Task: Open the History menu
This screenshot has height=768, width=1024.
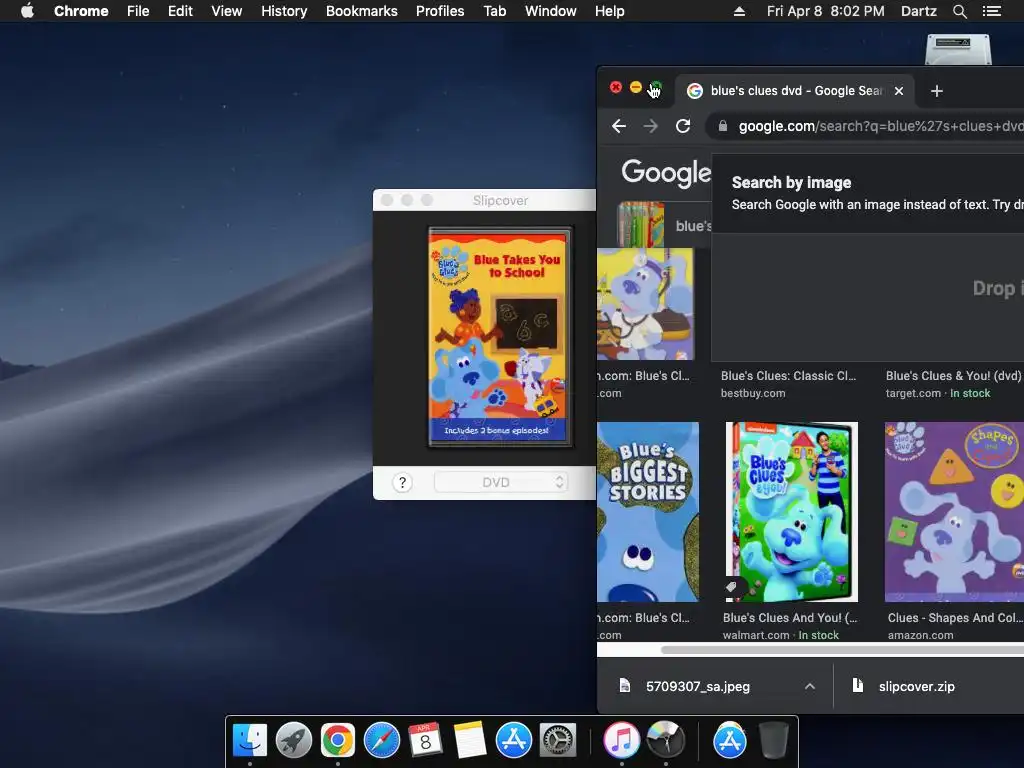Action: (284, 11)
